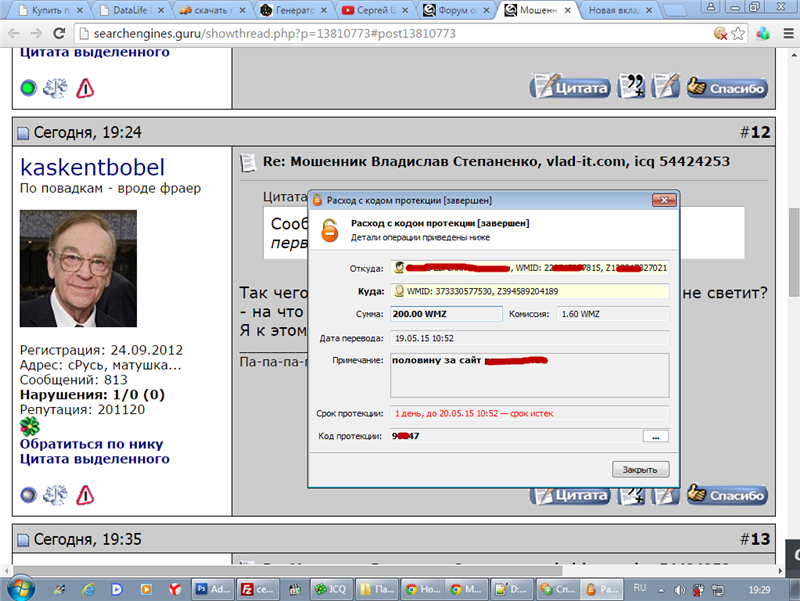Click the browser back arrow
This screenshot has height=601, width=800.
click(14, 34)
